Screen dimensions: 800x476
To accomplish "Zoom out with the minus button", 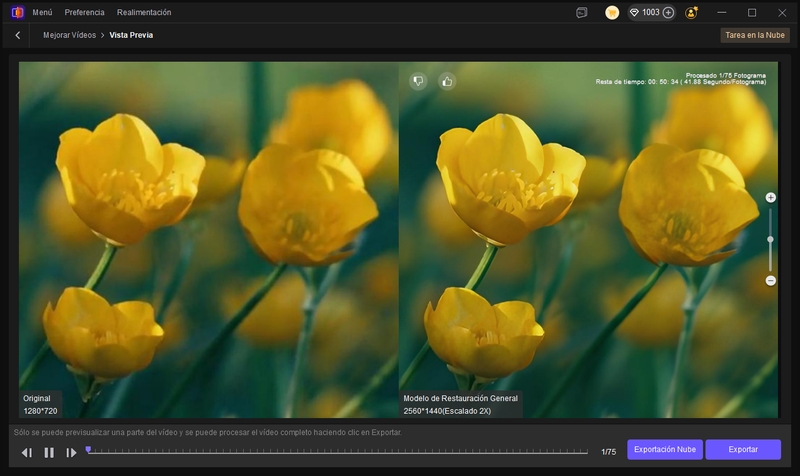I will [x=770, y=281].
